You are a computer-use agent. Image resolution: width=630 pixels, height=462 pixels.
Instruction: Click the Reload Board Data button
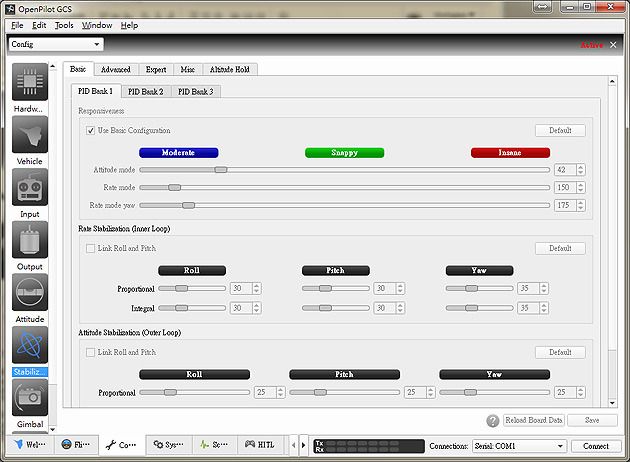pyautogui.click(x=534, y=420)
